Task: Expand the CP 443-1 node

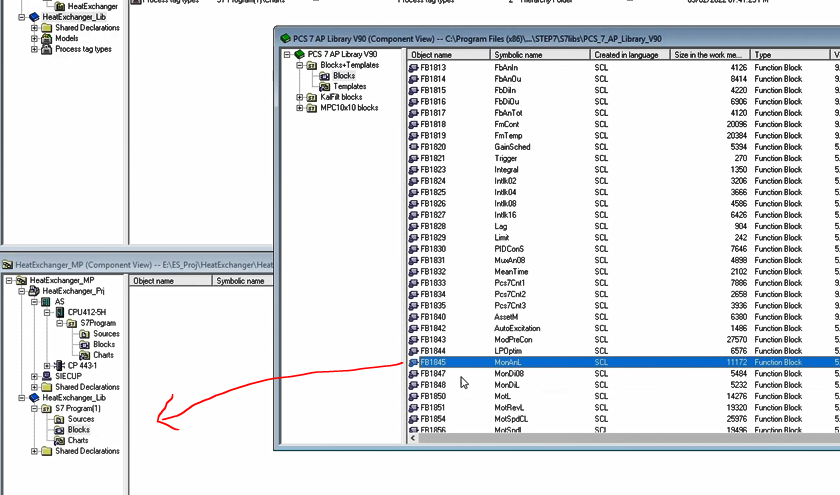Action: tap(47, 366)
